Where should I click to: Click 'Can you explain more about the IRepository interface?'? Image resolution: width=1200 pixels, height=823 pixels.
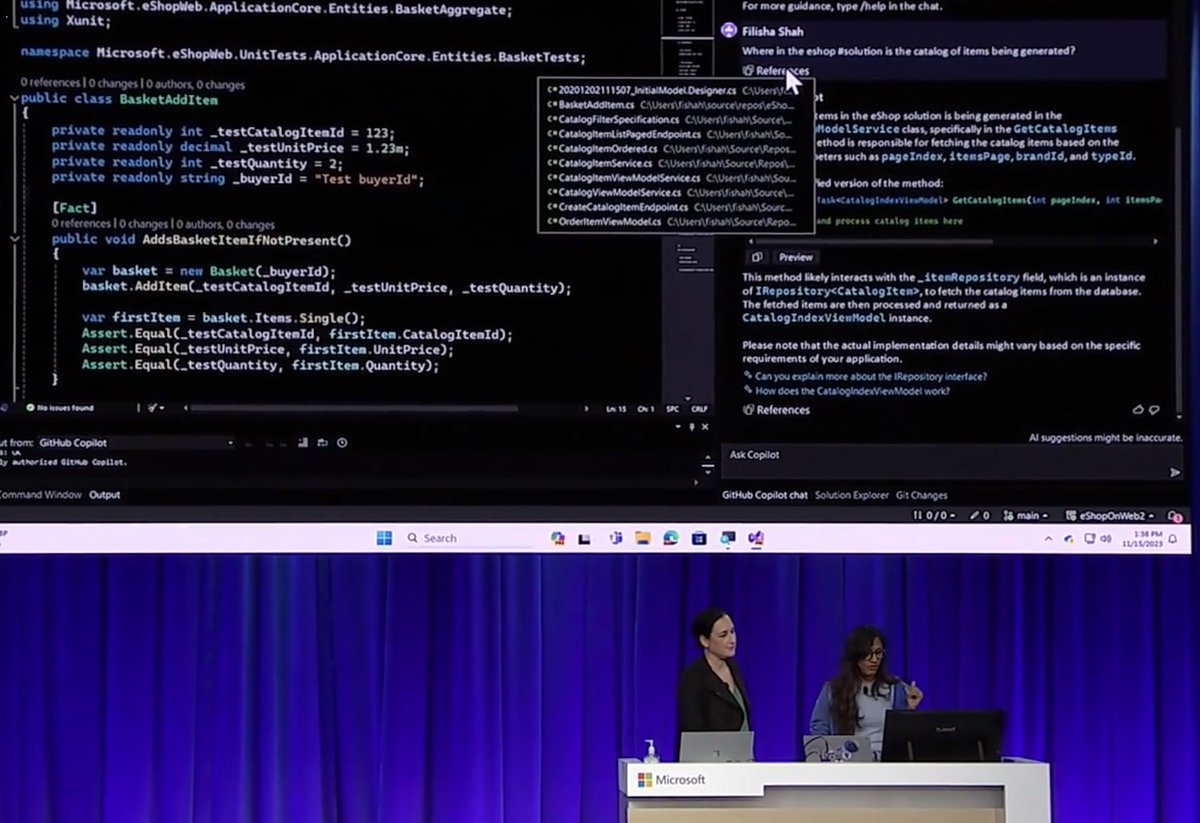pos(871,376)
